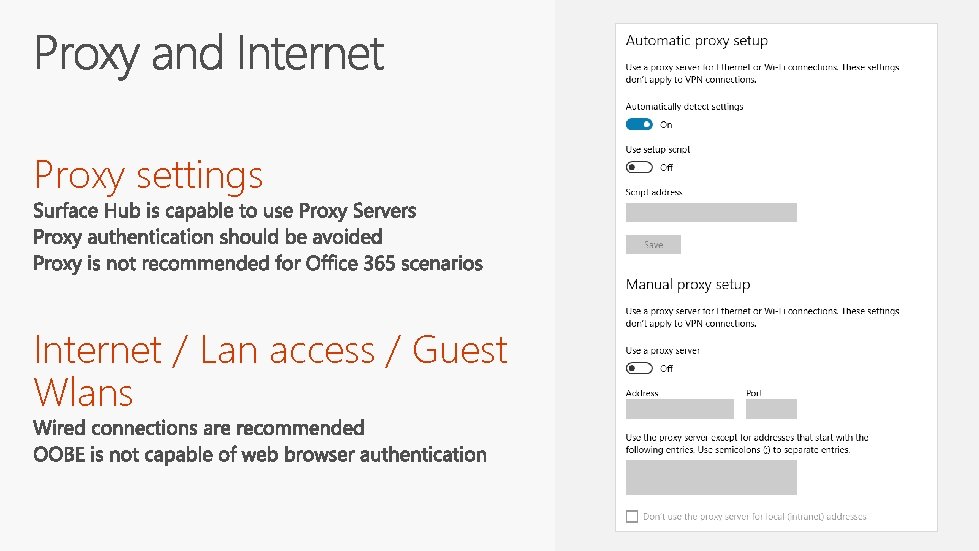Image resolution: width=979 pixels, height=551 pixels.
Task: Click the Office 365 scenarios recommendation line
Action: tap(257, 264)
